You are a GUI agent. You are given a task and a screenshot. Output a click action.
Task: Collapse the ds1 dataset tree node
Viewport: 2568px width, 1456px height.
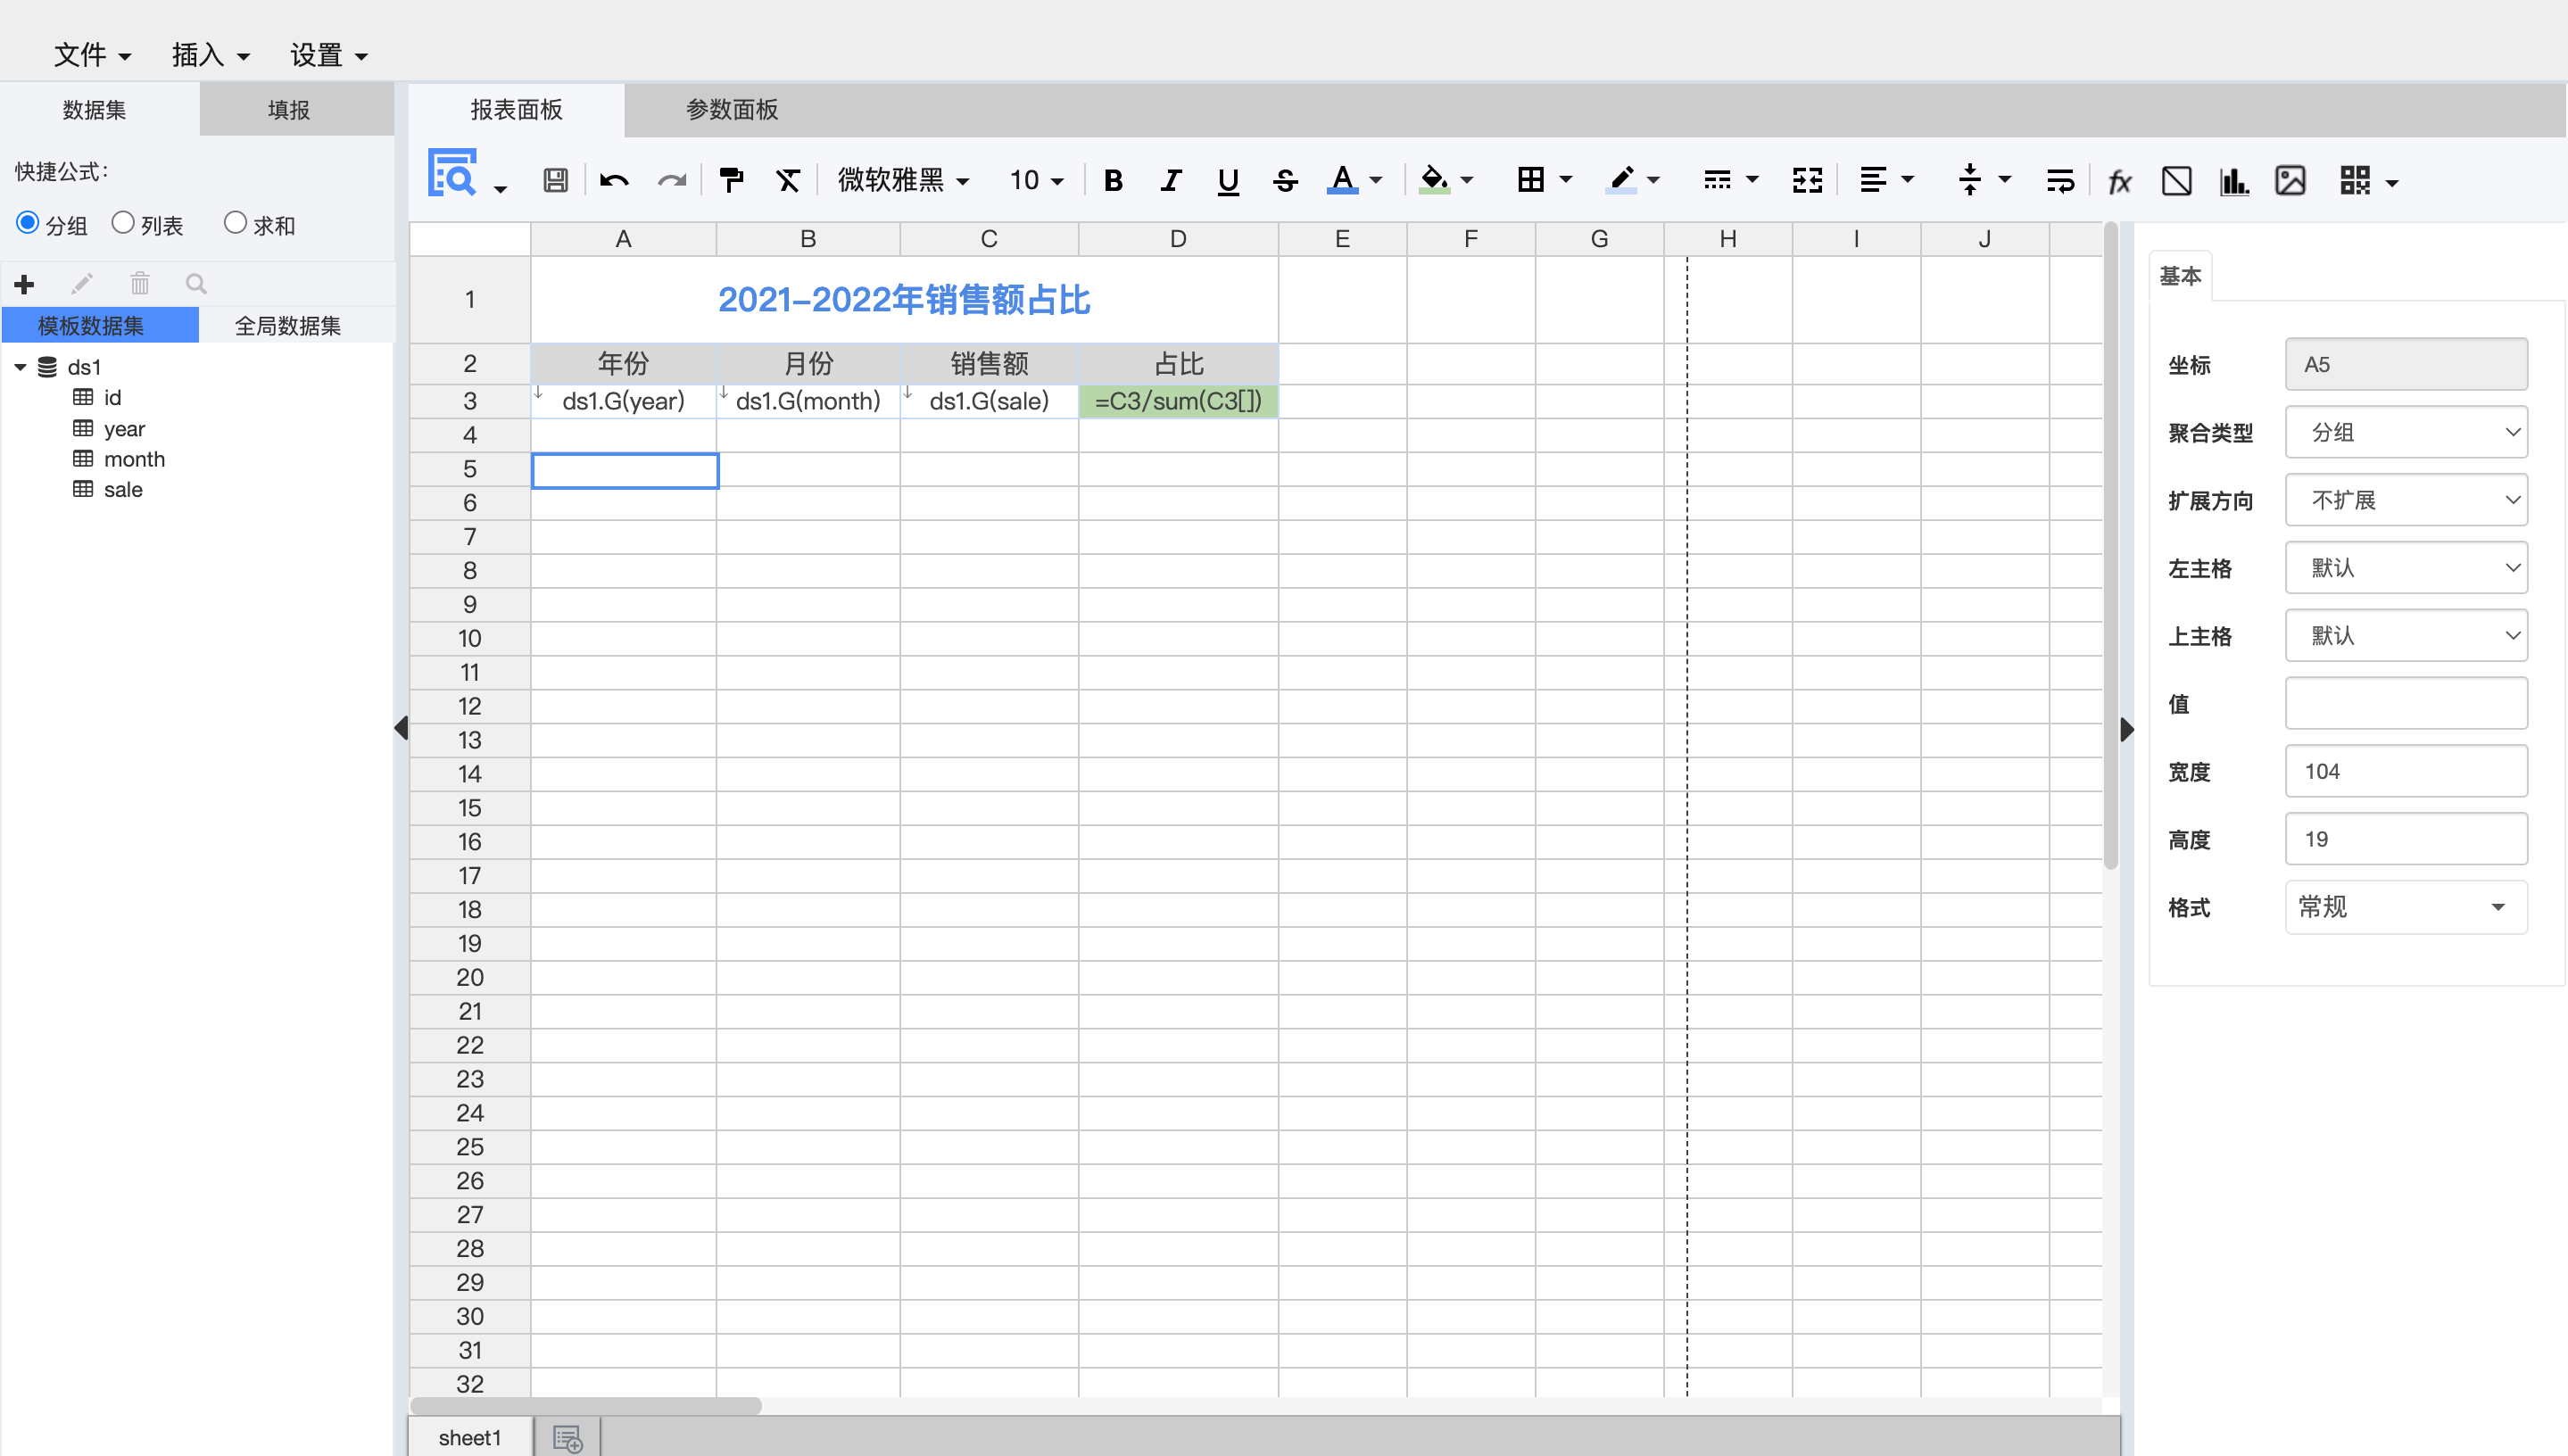(x=20, y=367)
